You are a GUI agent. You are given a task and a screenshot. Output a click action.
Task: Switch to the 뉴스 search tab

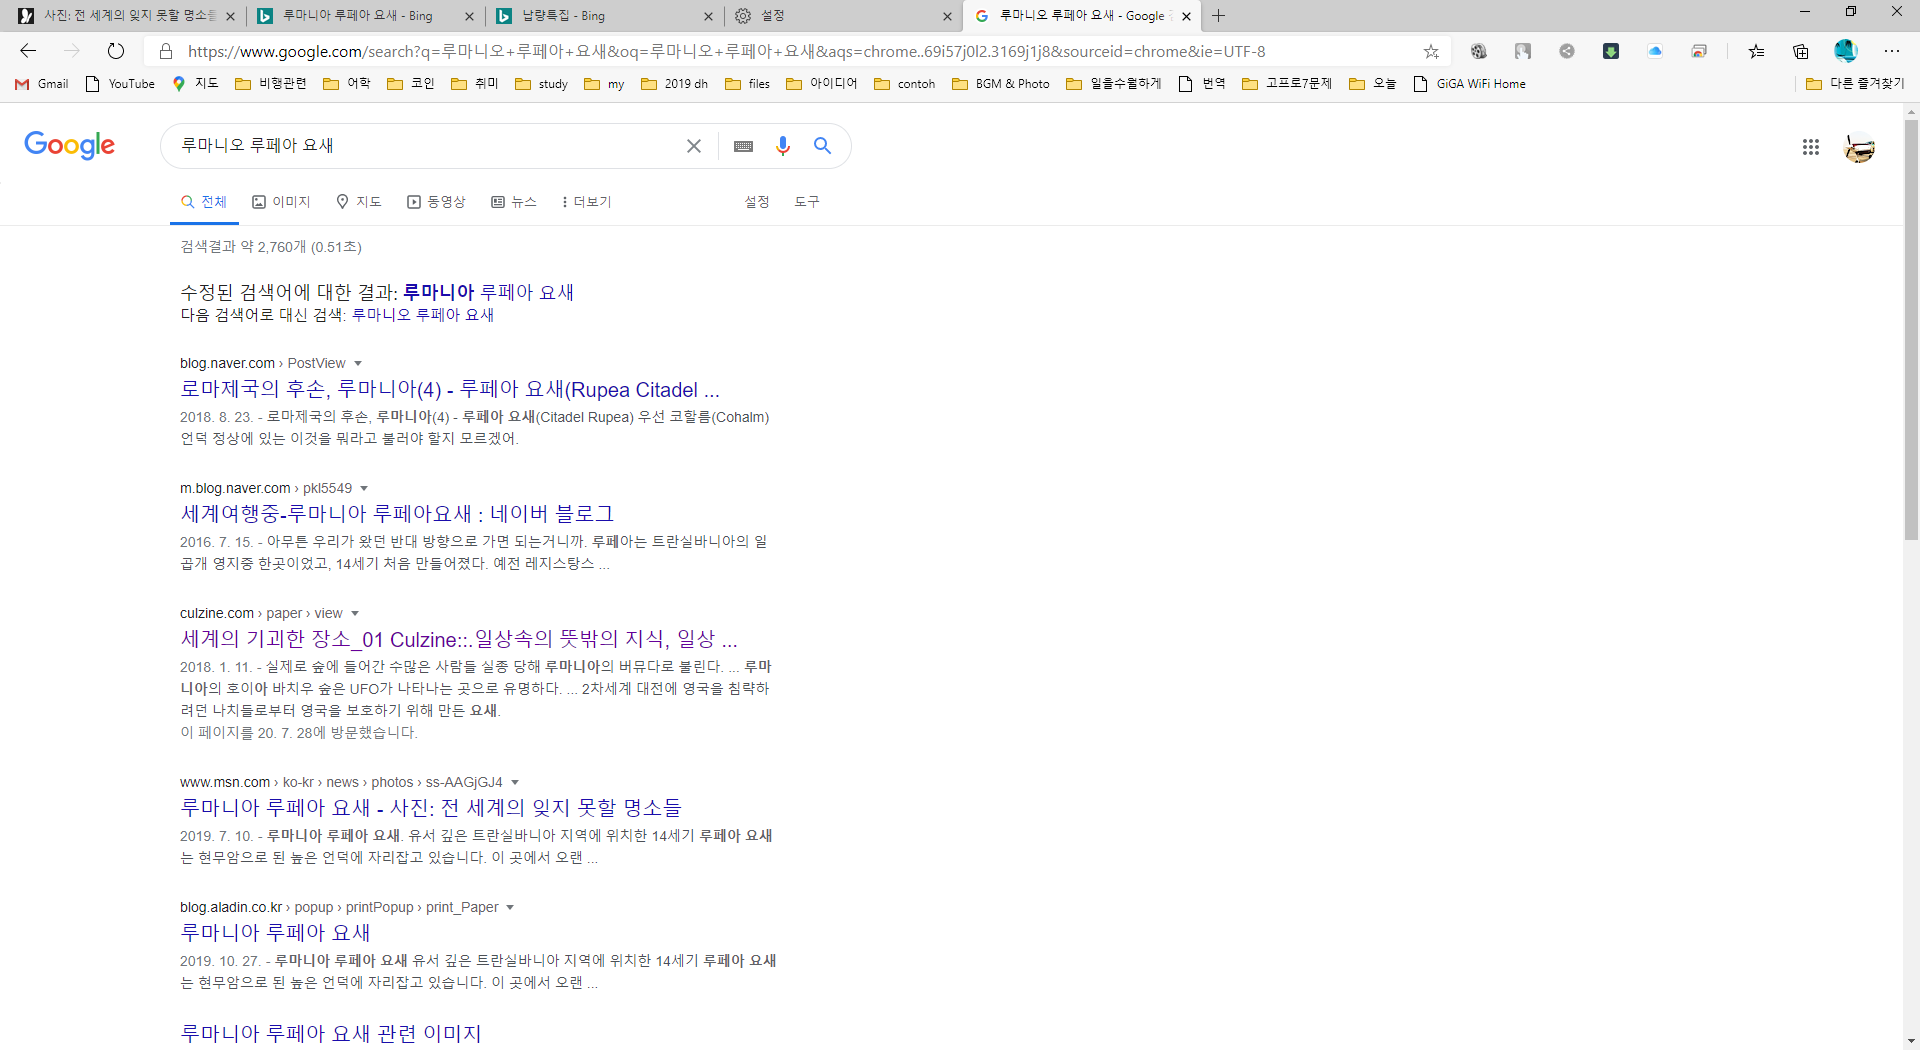[x=514, y=202]
